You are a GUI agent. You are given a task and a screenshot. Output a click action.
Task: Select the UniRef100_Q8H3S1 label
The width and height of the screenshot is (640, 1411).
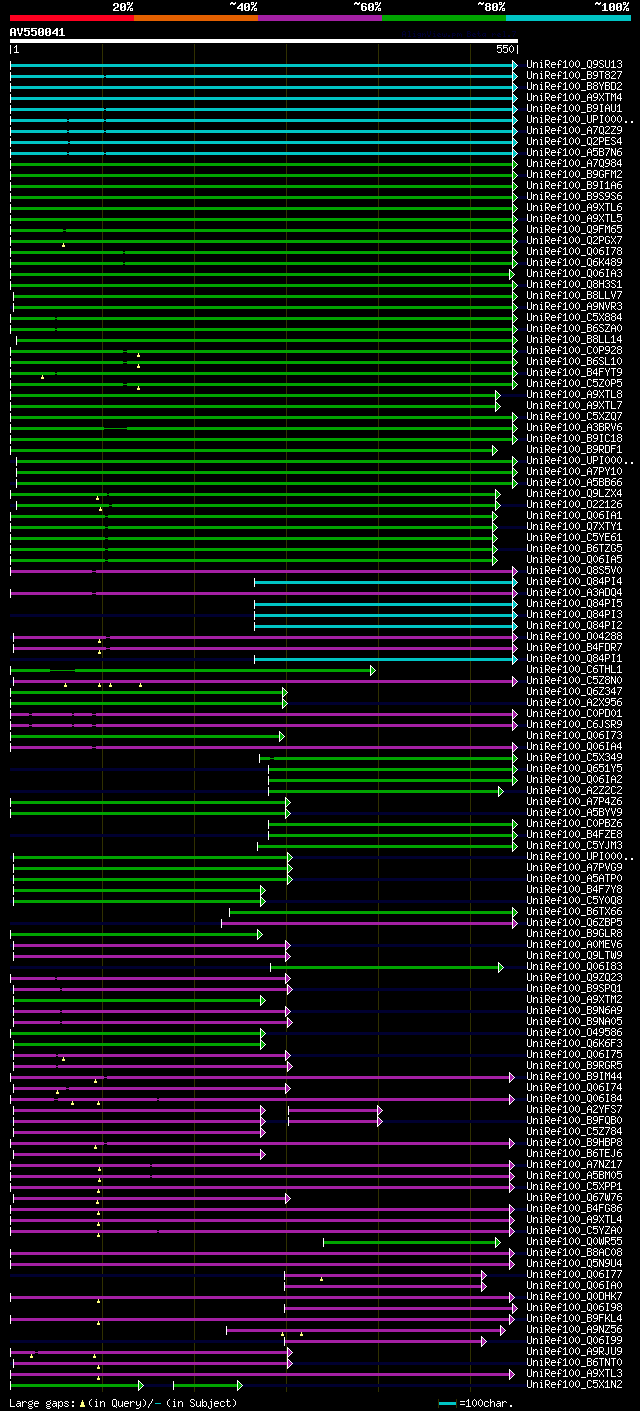574,284
